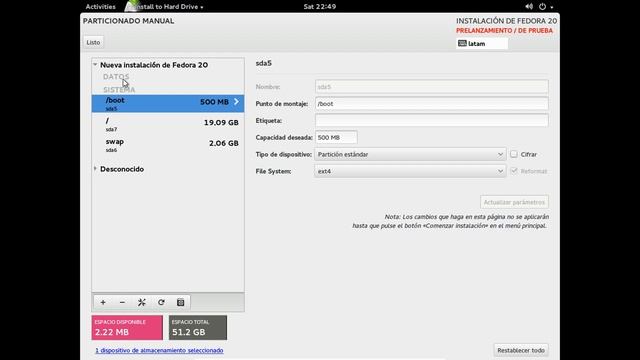This screenshot has height=360, width=640.
Task: Select the / sda7 partition row
Action: tap(168, 124)
